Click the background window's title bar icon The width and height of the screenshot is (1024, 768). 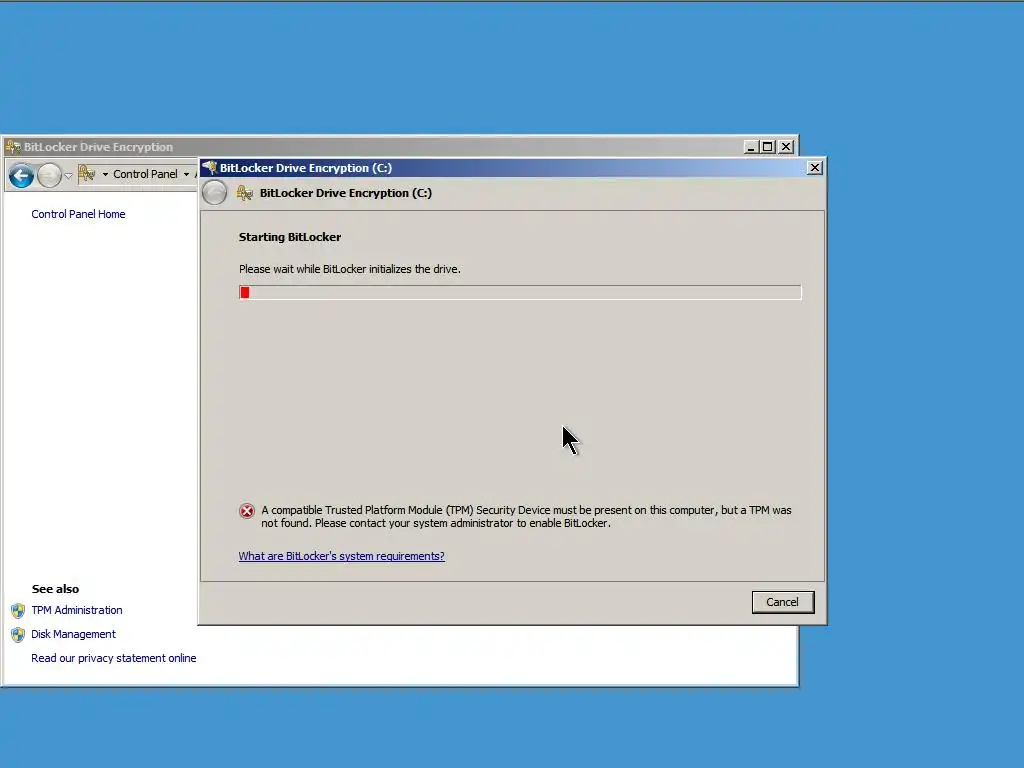pyautogui.click(x=13, y=147)
